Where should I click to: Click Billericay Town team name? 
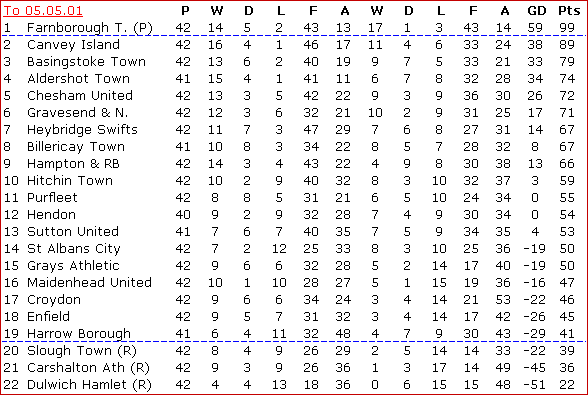click(76, 146)
